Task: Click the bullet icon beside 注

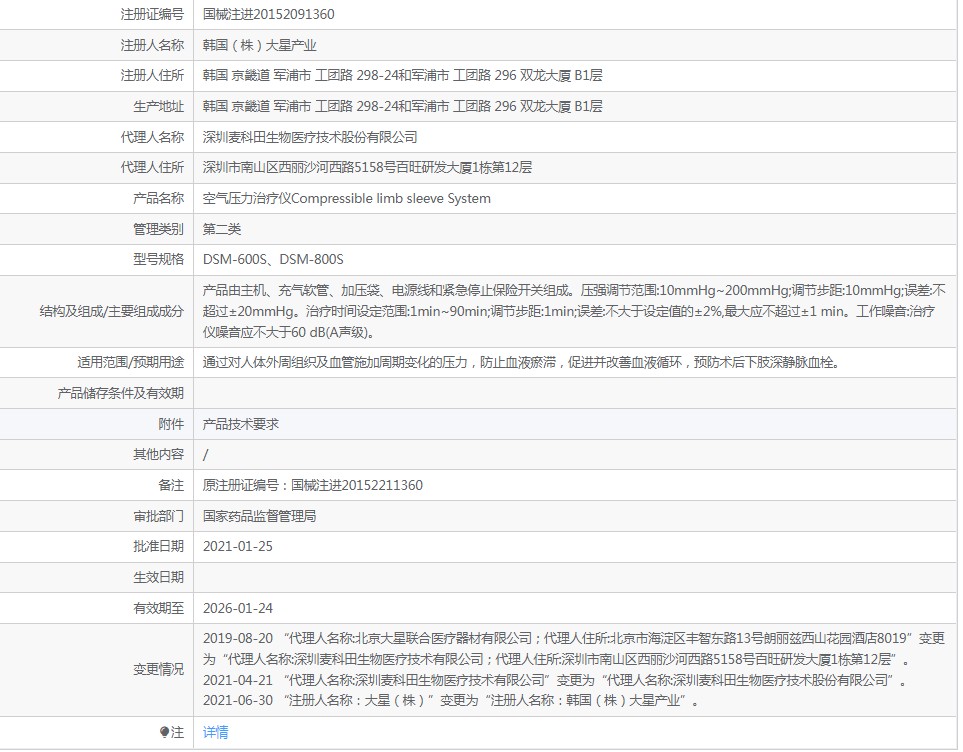Action: pos(164,732)
